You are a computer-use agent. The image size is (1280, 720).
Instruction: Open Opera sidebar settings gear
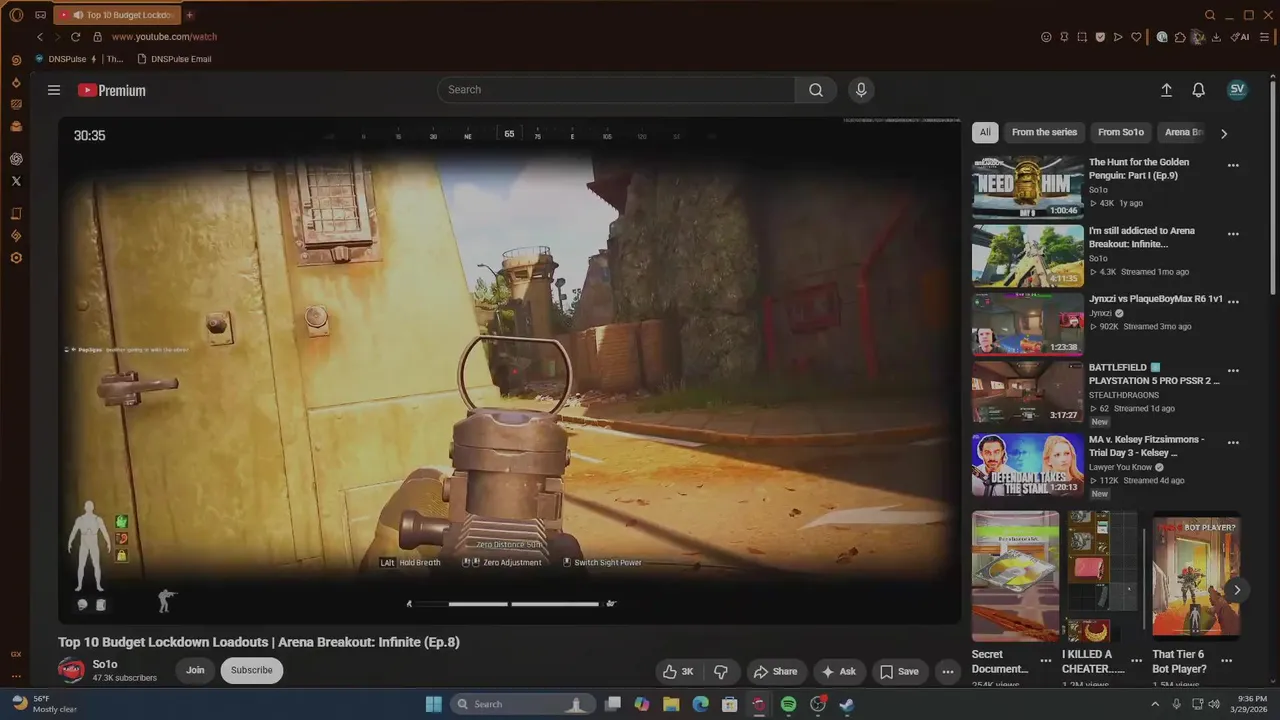(16, 258)
